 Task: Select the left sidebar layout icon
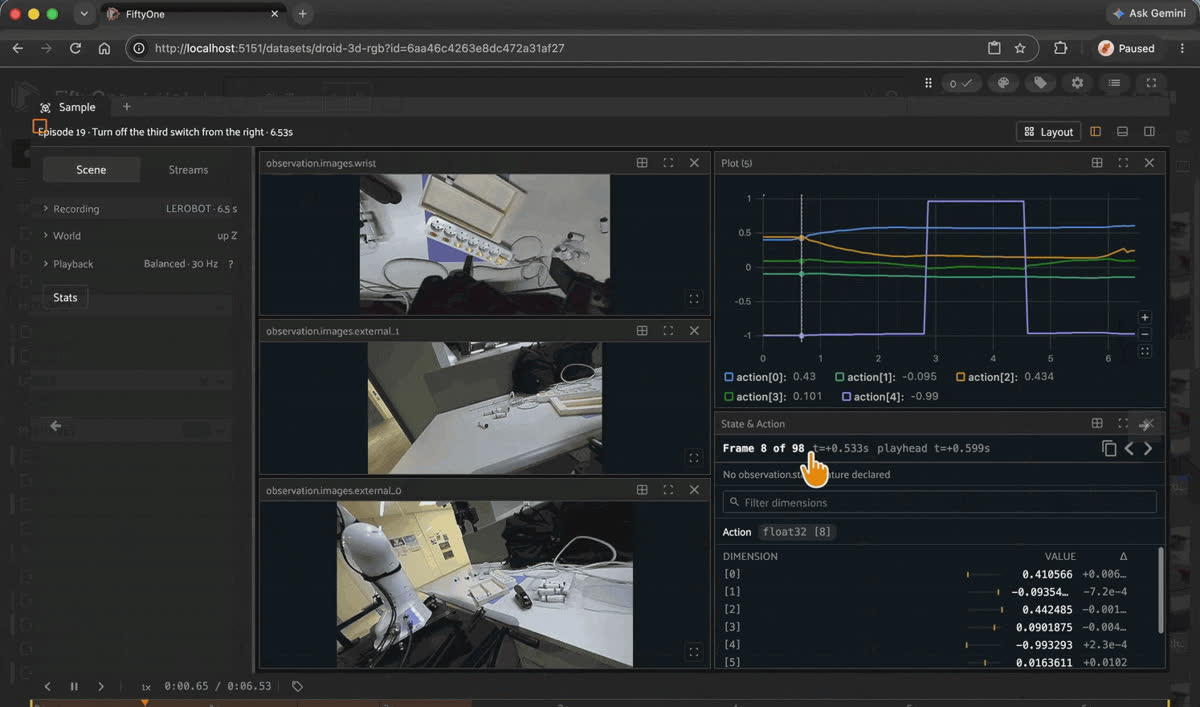(1096, 131)
